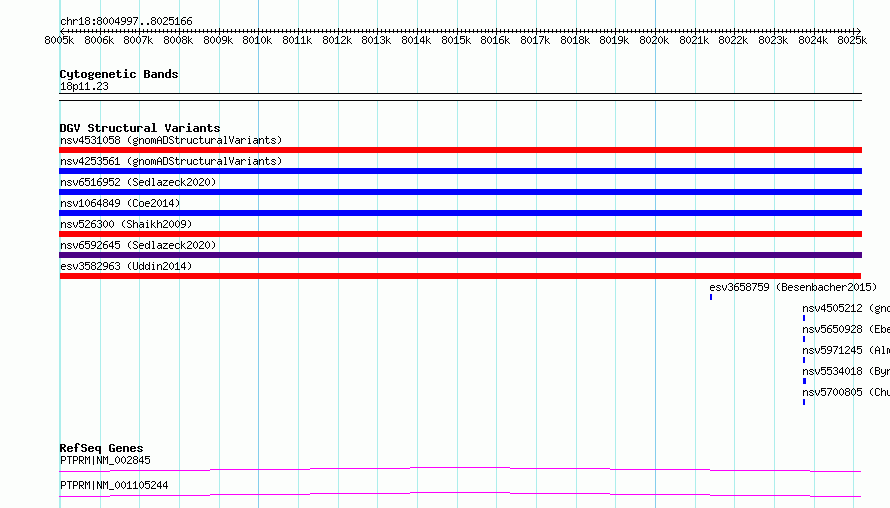Open the nsv6592645 (Sedlazeck2020) label
The image size is (890, 508).
pos(138,245)
